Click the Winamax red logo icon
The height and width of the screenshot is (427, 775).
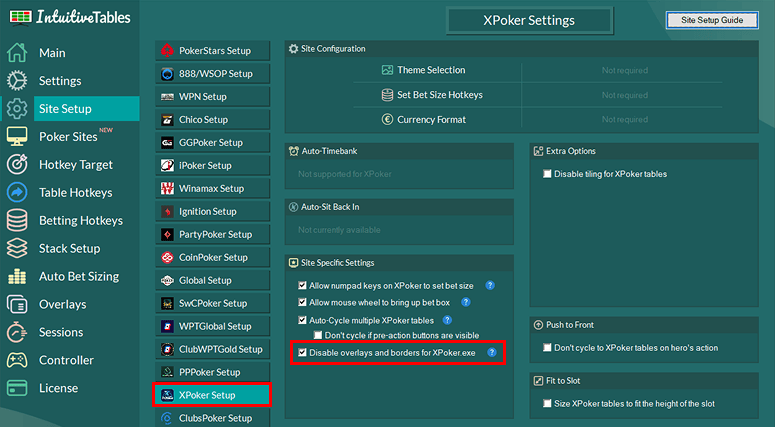[168, 188]
